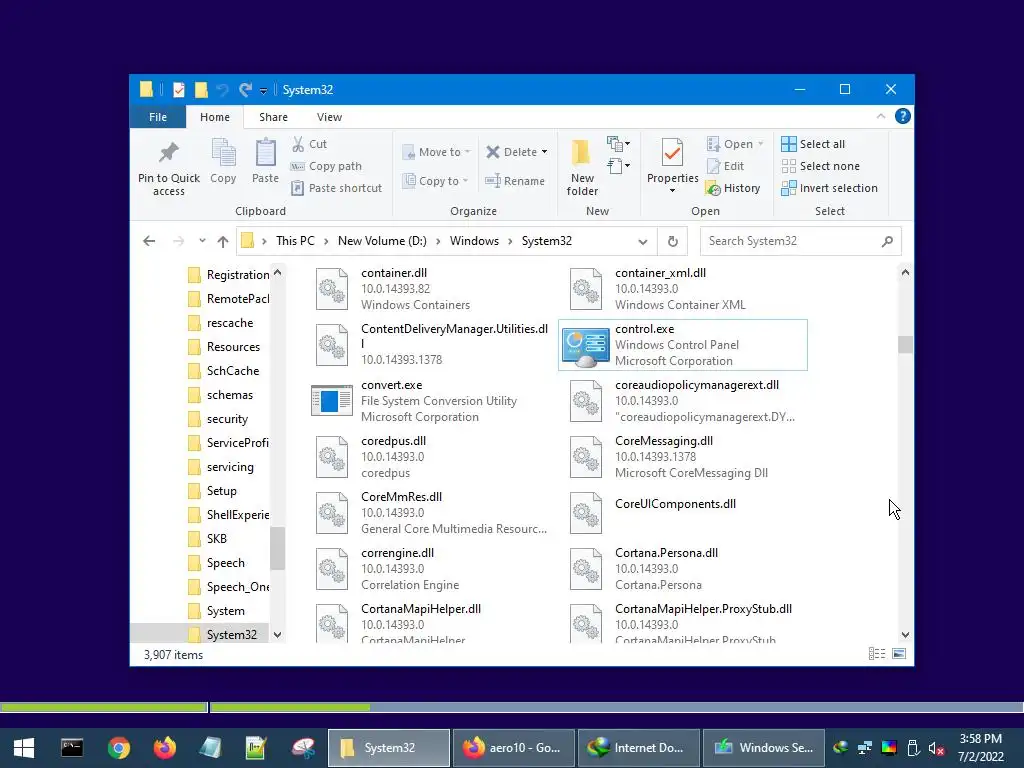The width and height of the screenshot is (1024, 768).
Task: Go up one folder level
Action: [223, 241]
